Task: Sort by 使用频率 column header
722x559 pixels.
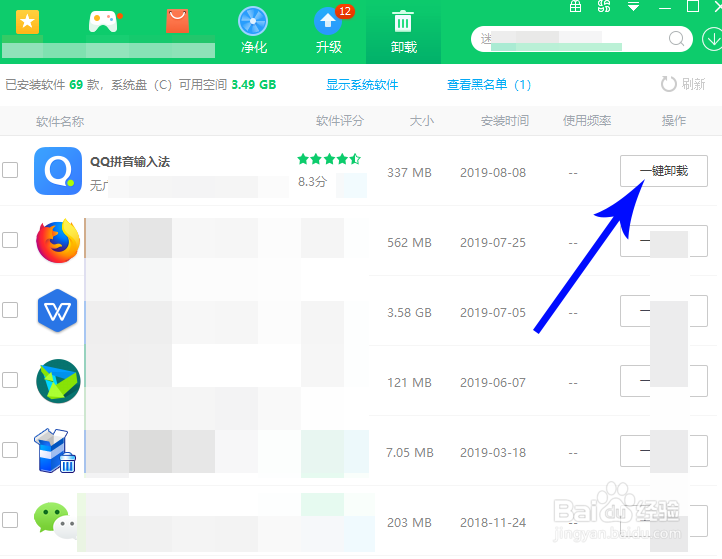Action: click(587, 121)
